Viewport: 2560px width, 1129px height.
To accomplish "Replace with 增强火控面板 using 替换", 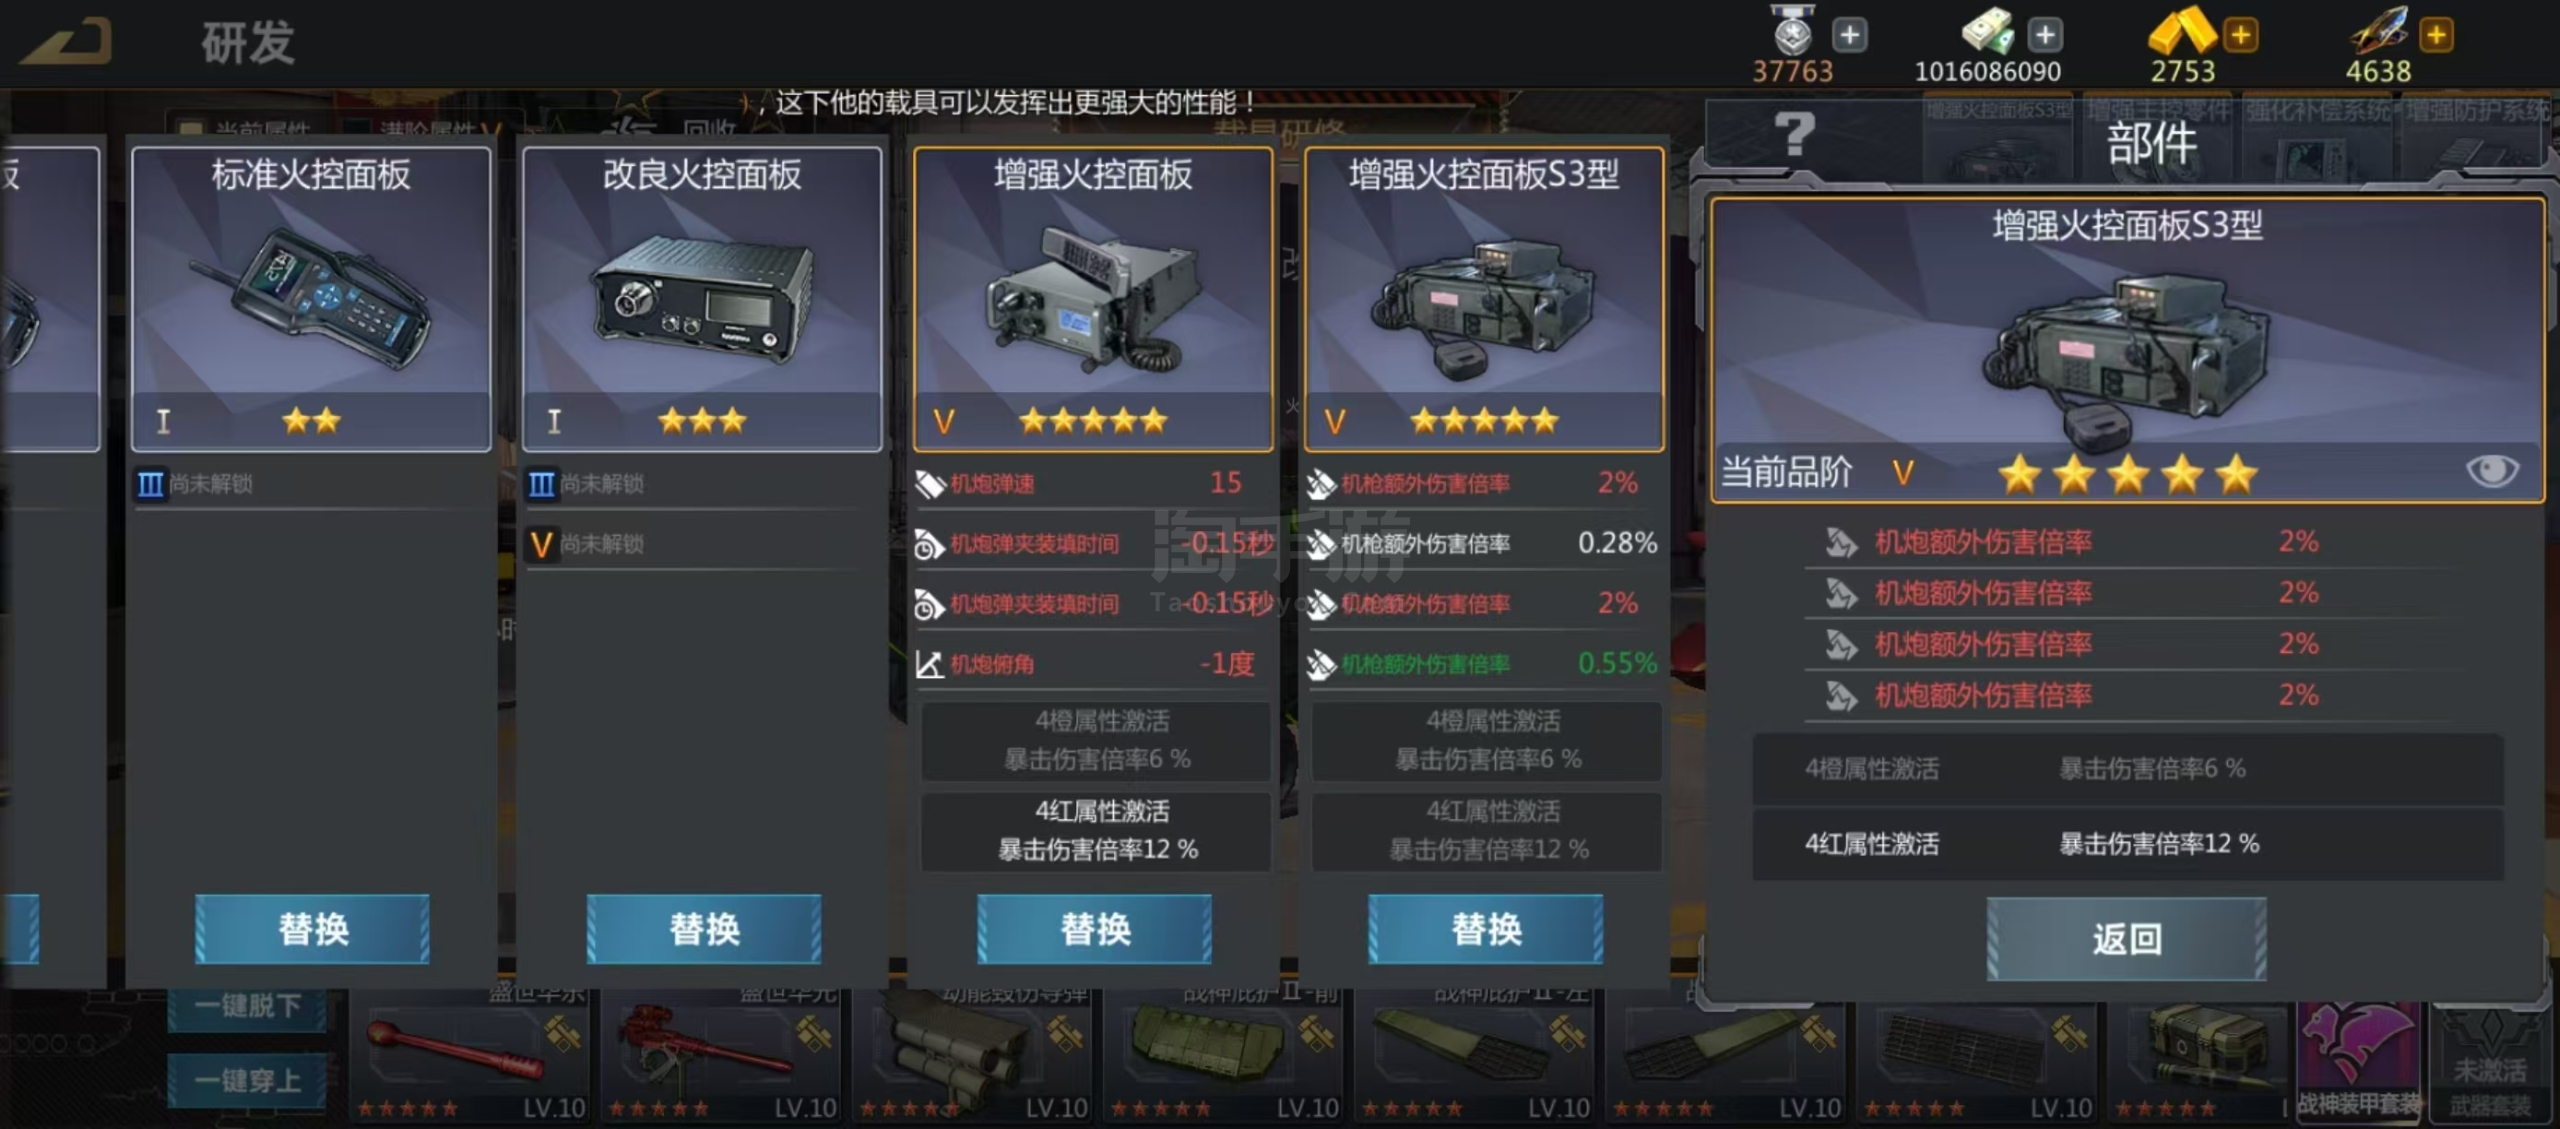I will [1095, 929].
